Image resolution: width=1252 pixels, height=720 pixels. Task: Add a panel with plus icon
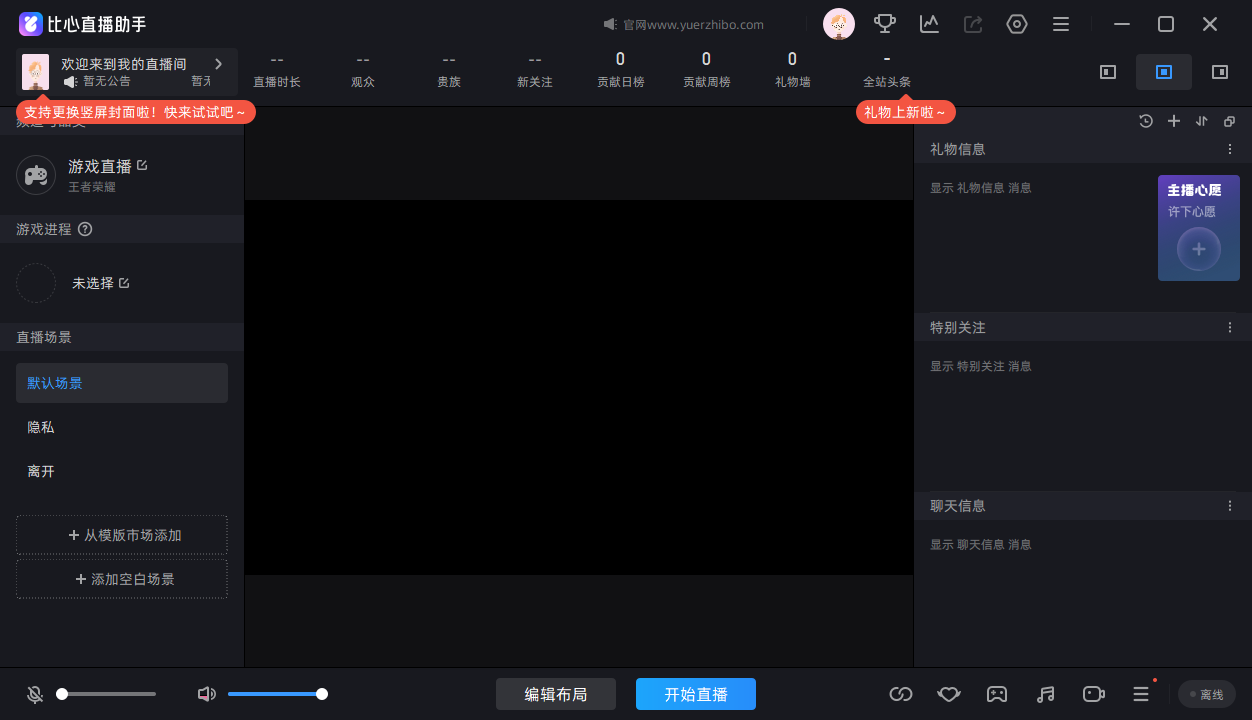[x=1174, y=121]
